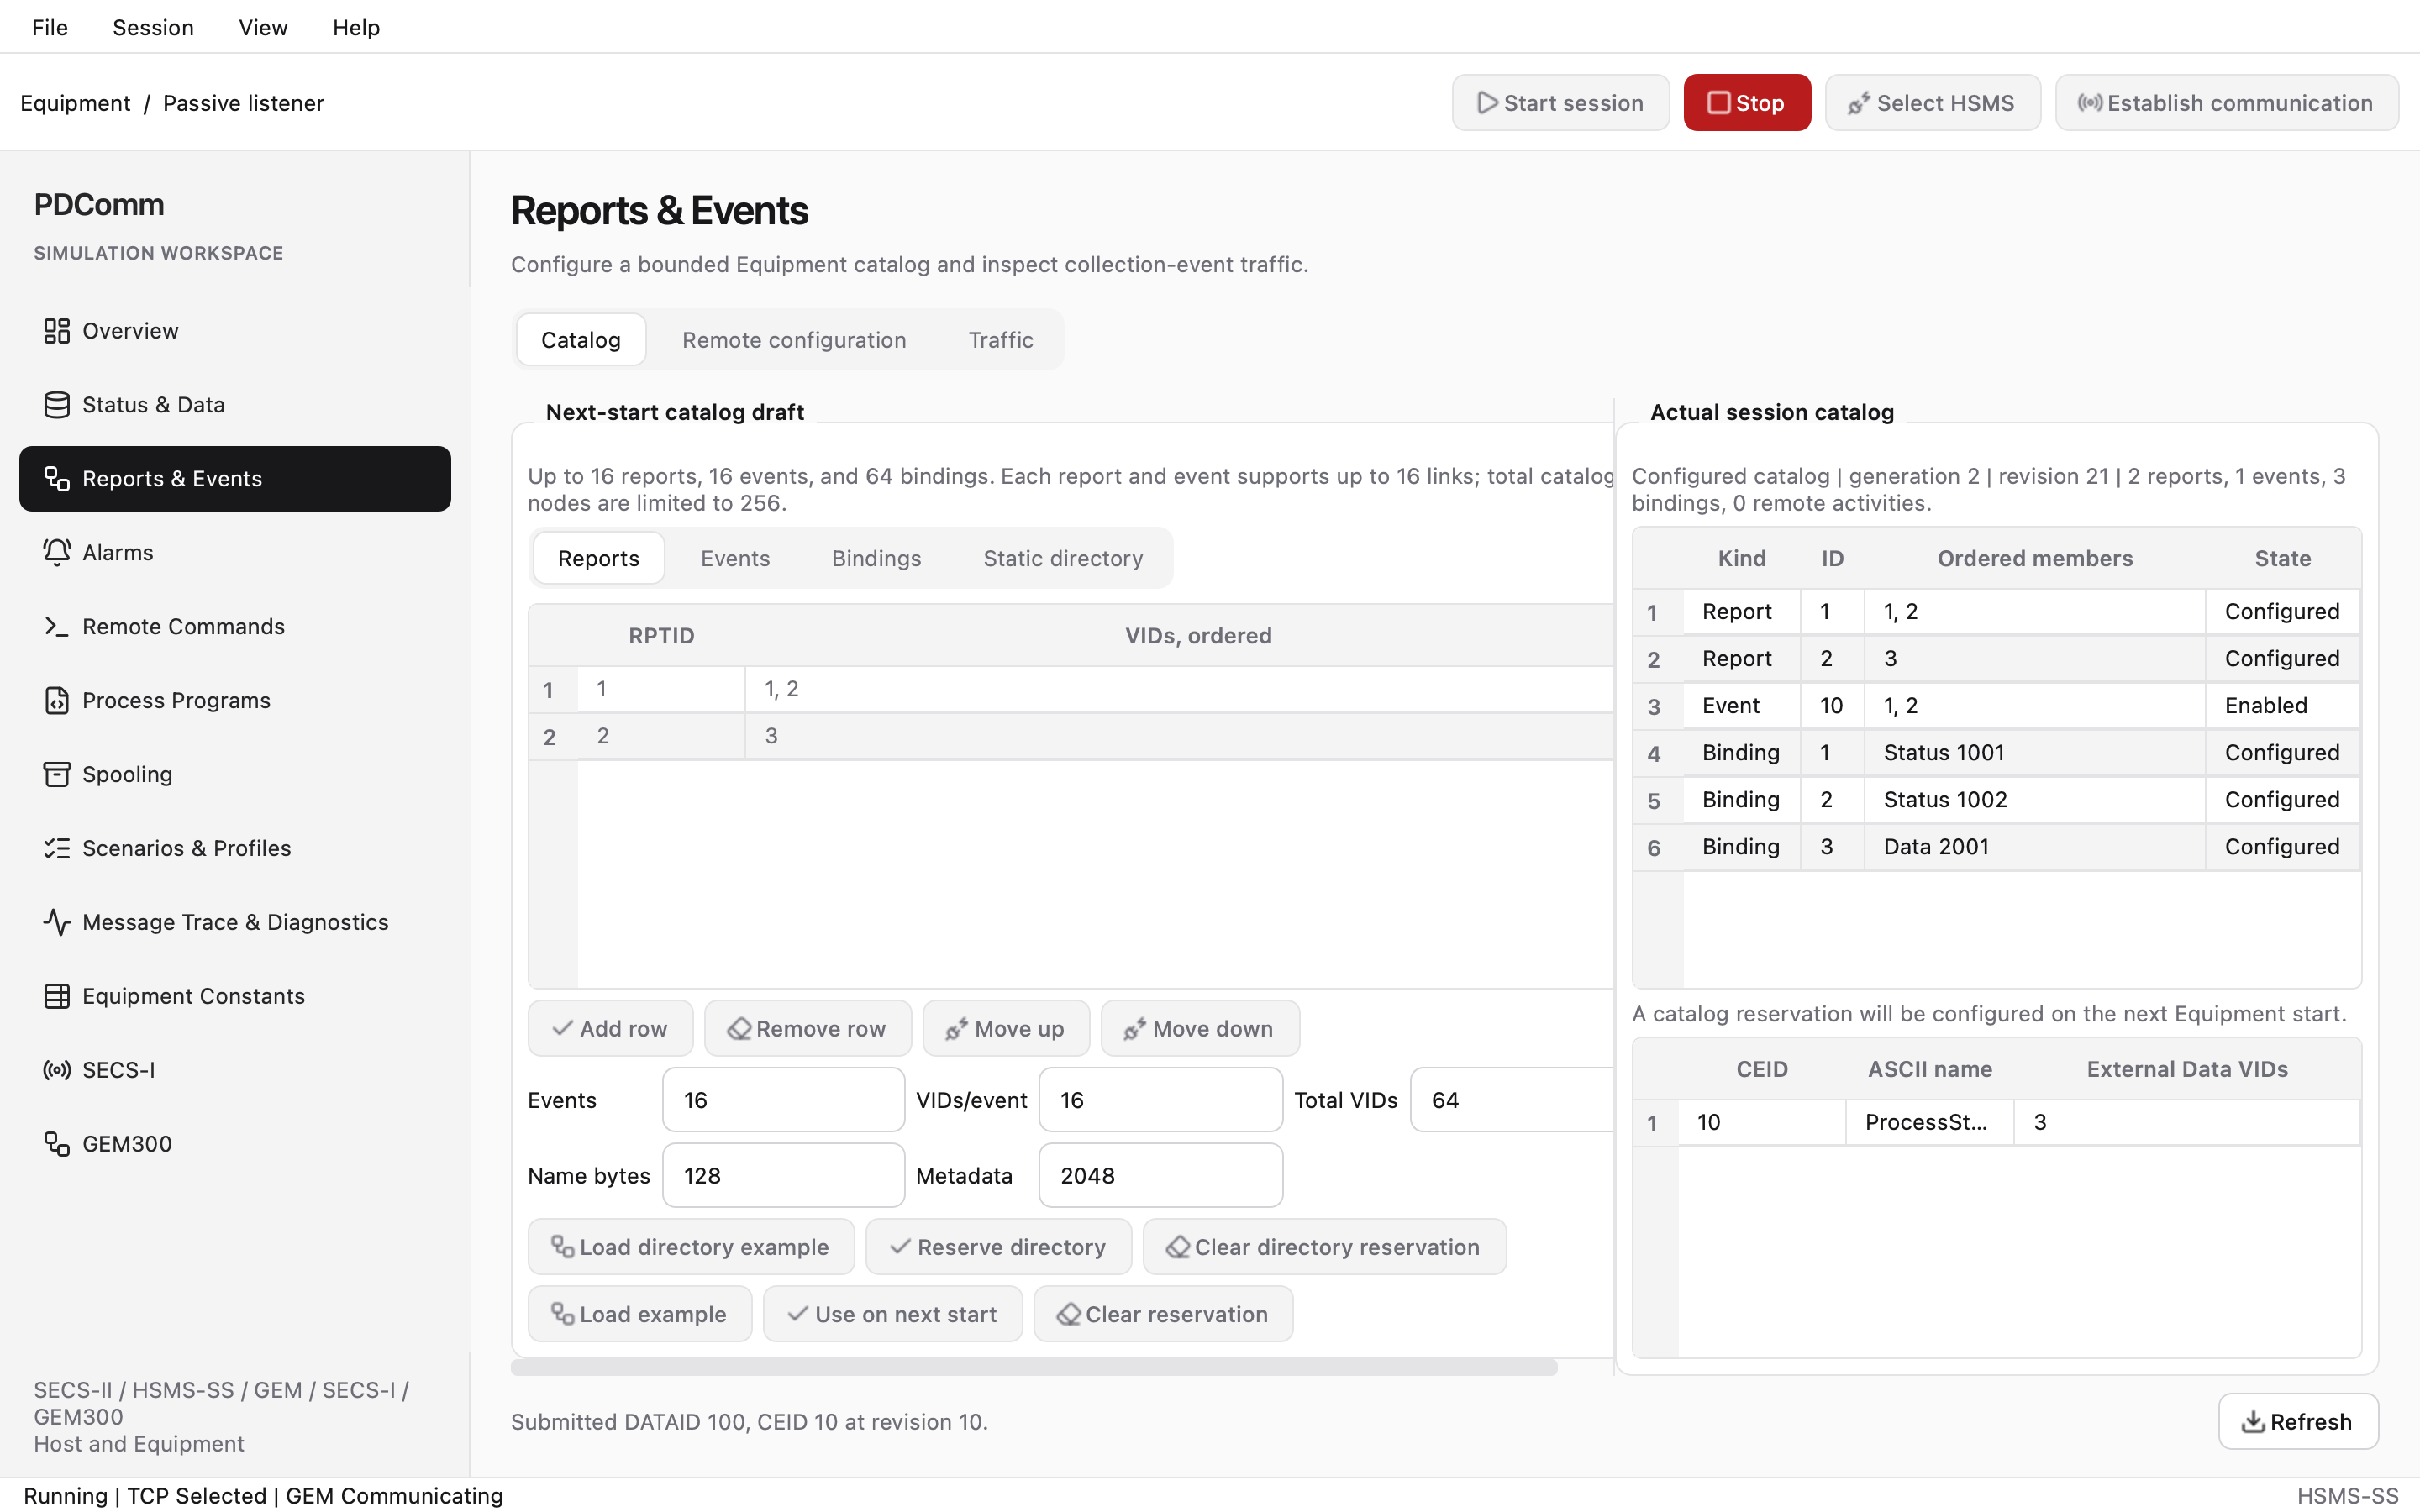Open Message Trace & Diagnostics
The image size is (2420, 1512).
[235, 923]
